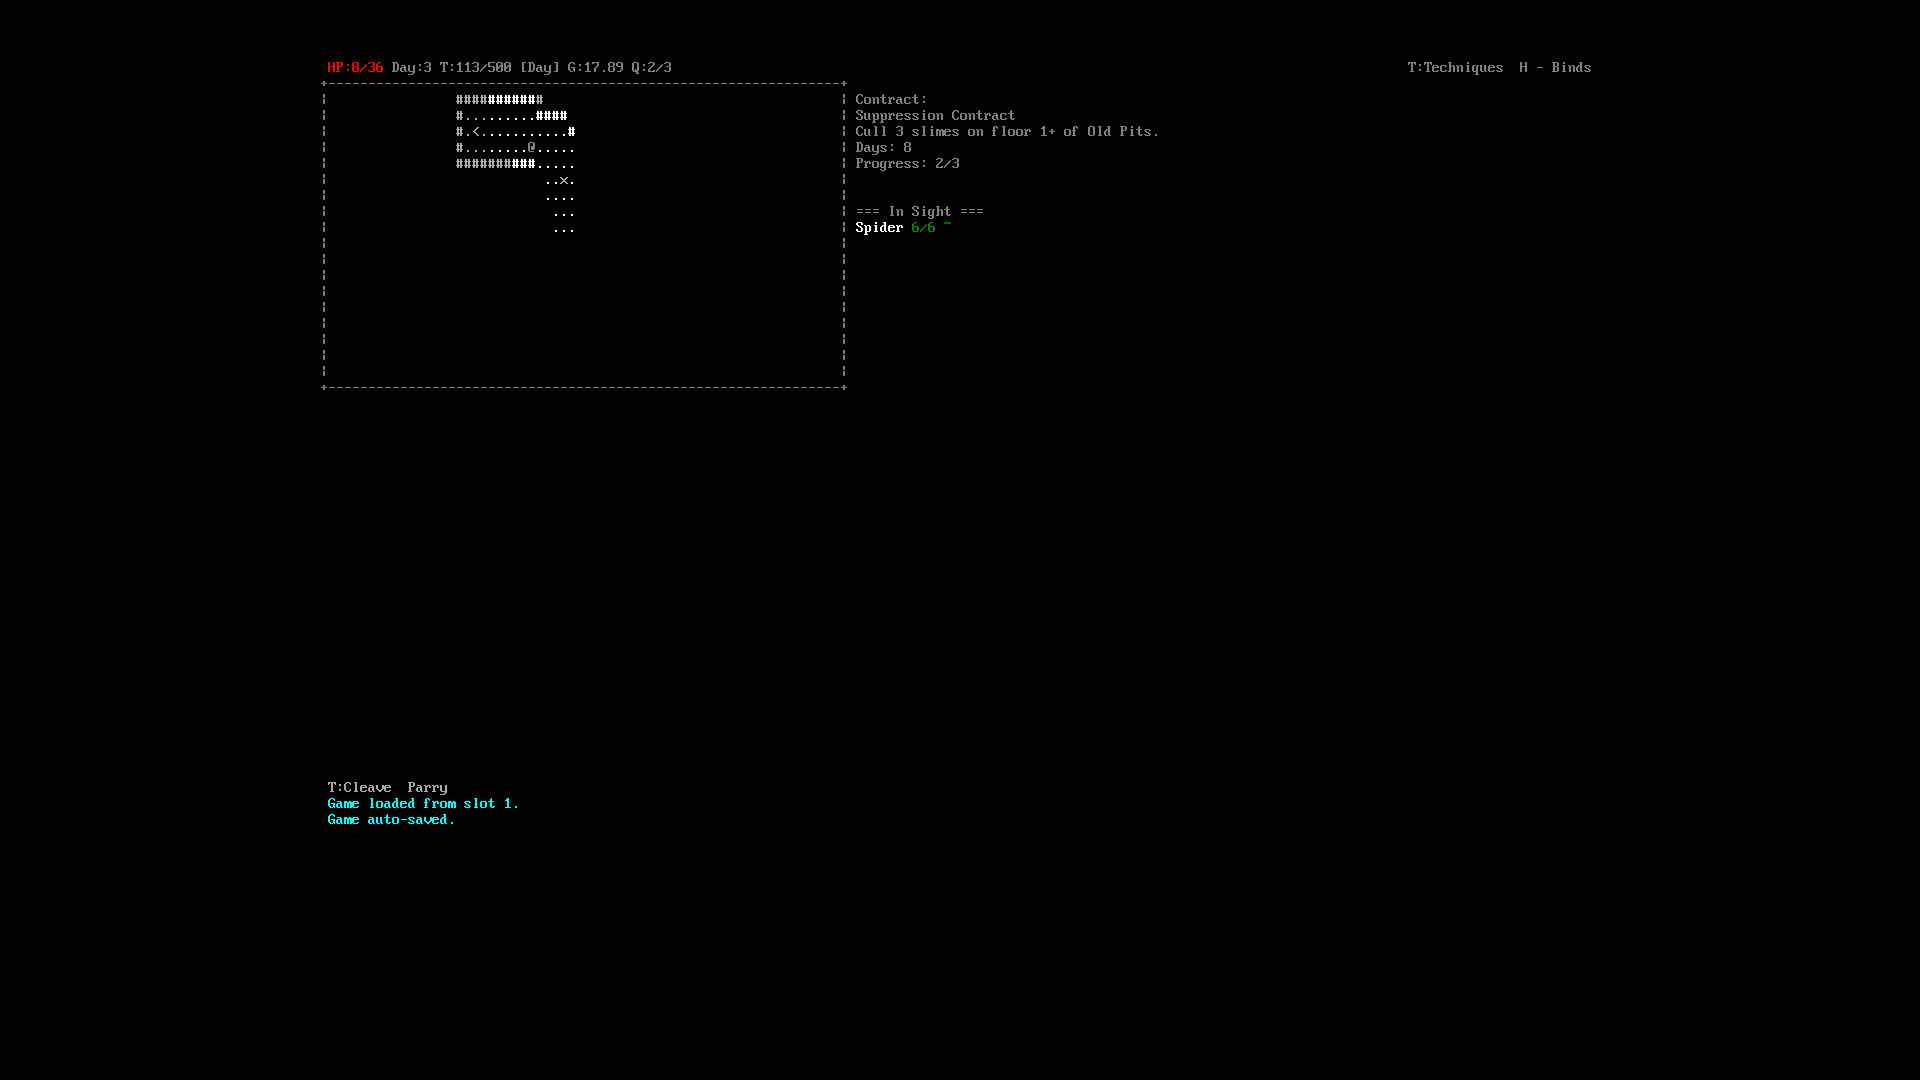Click the Q:2/3 quest counter

point(651,67)
